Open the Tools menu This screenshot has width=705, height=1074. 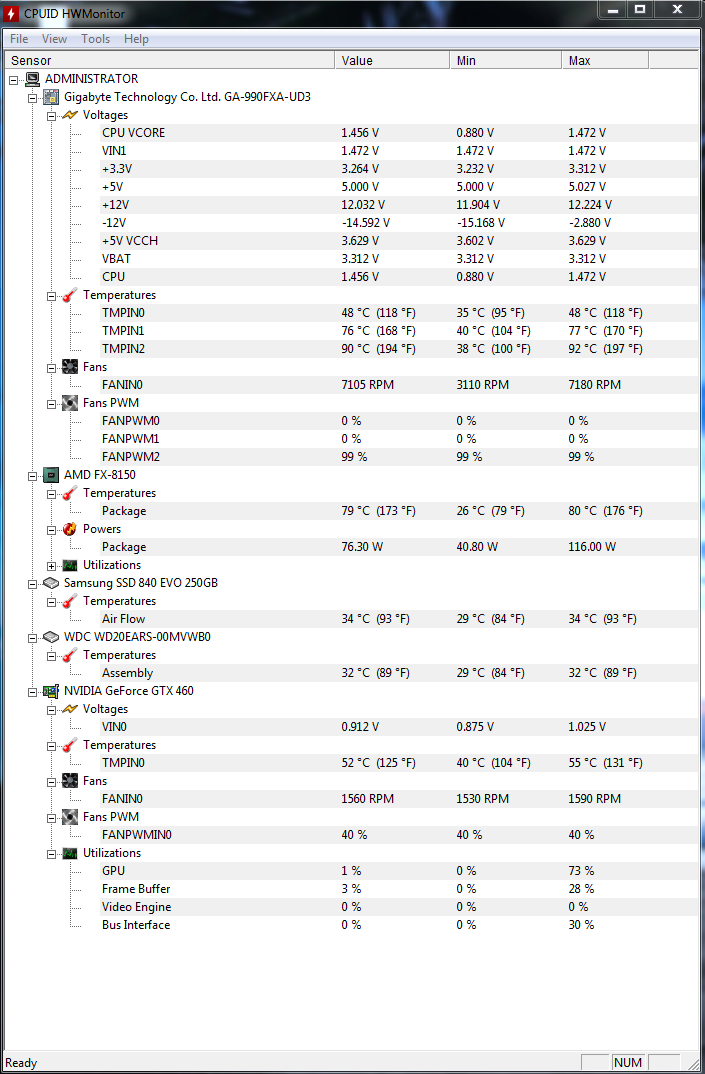pyautogui.click(x=95, y=39)
